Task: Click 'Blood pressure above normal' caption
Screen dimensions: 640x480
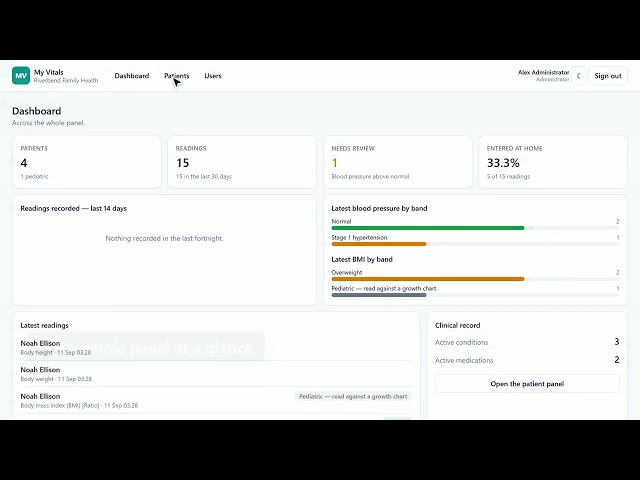Action: tap(370, 176)
